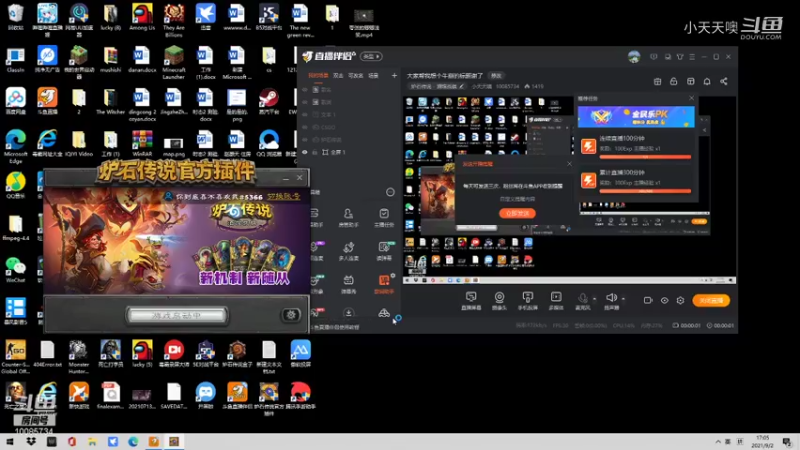Share the stream via share icon
This screenshot has width=800, height=450.
click(x=723, y=82)
